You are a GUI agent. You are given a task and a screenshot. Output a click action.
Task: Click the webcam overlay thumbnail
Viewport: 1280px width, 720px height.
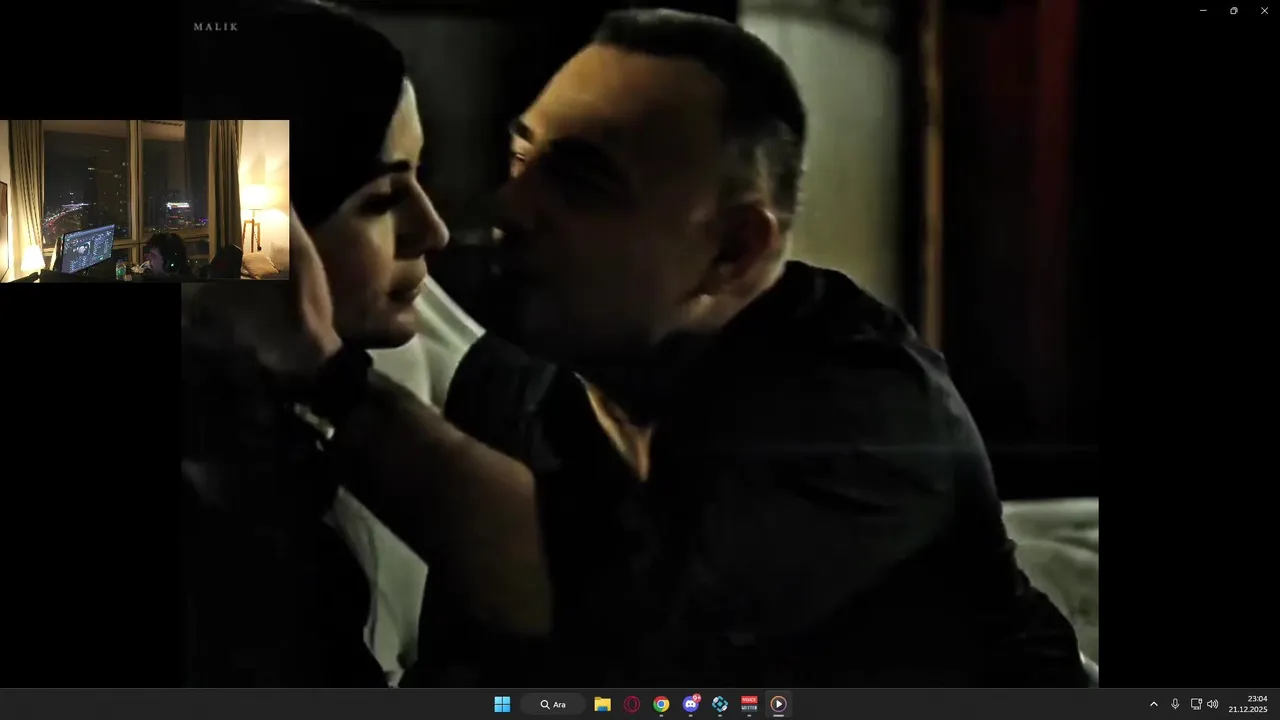145,201
